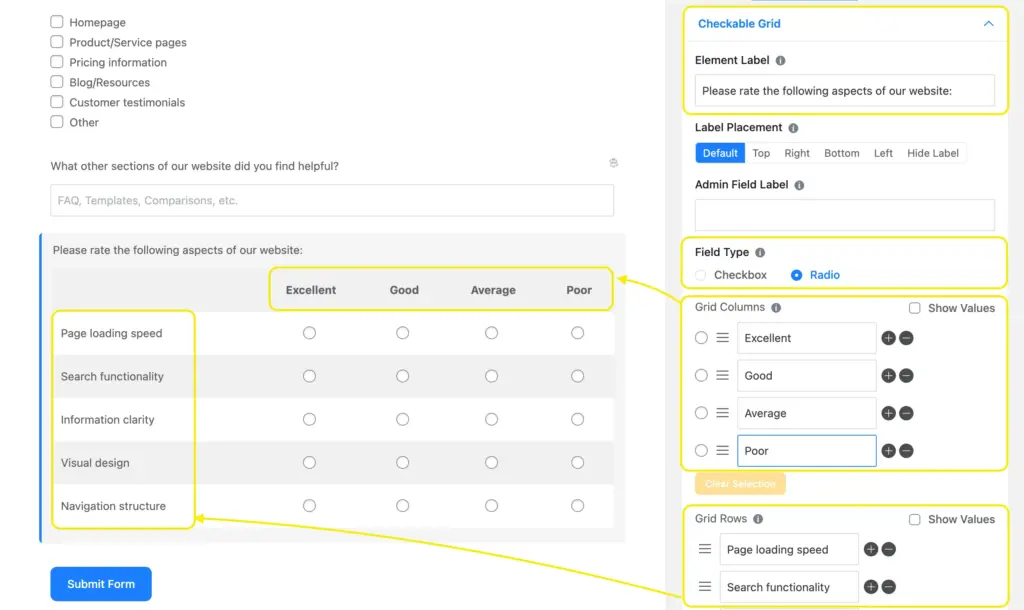Enable Show Values for Grid Columns
This screenshot has width=1024, height=610.
(915, 308)
